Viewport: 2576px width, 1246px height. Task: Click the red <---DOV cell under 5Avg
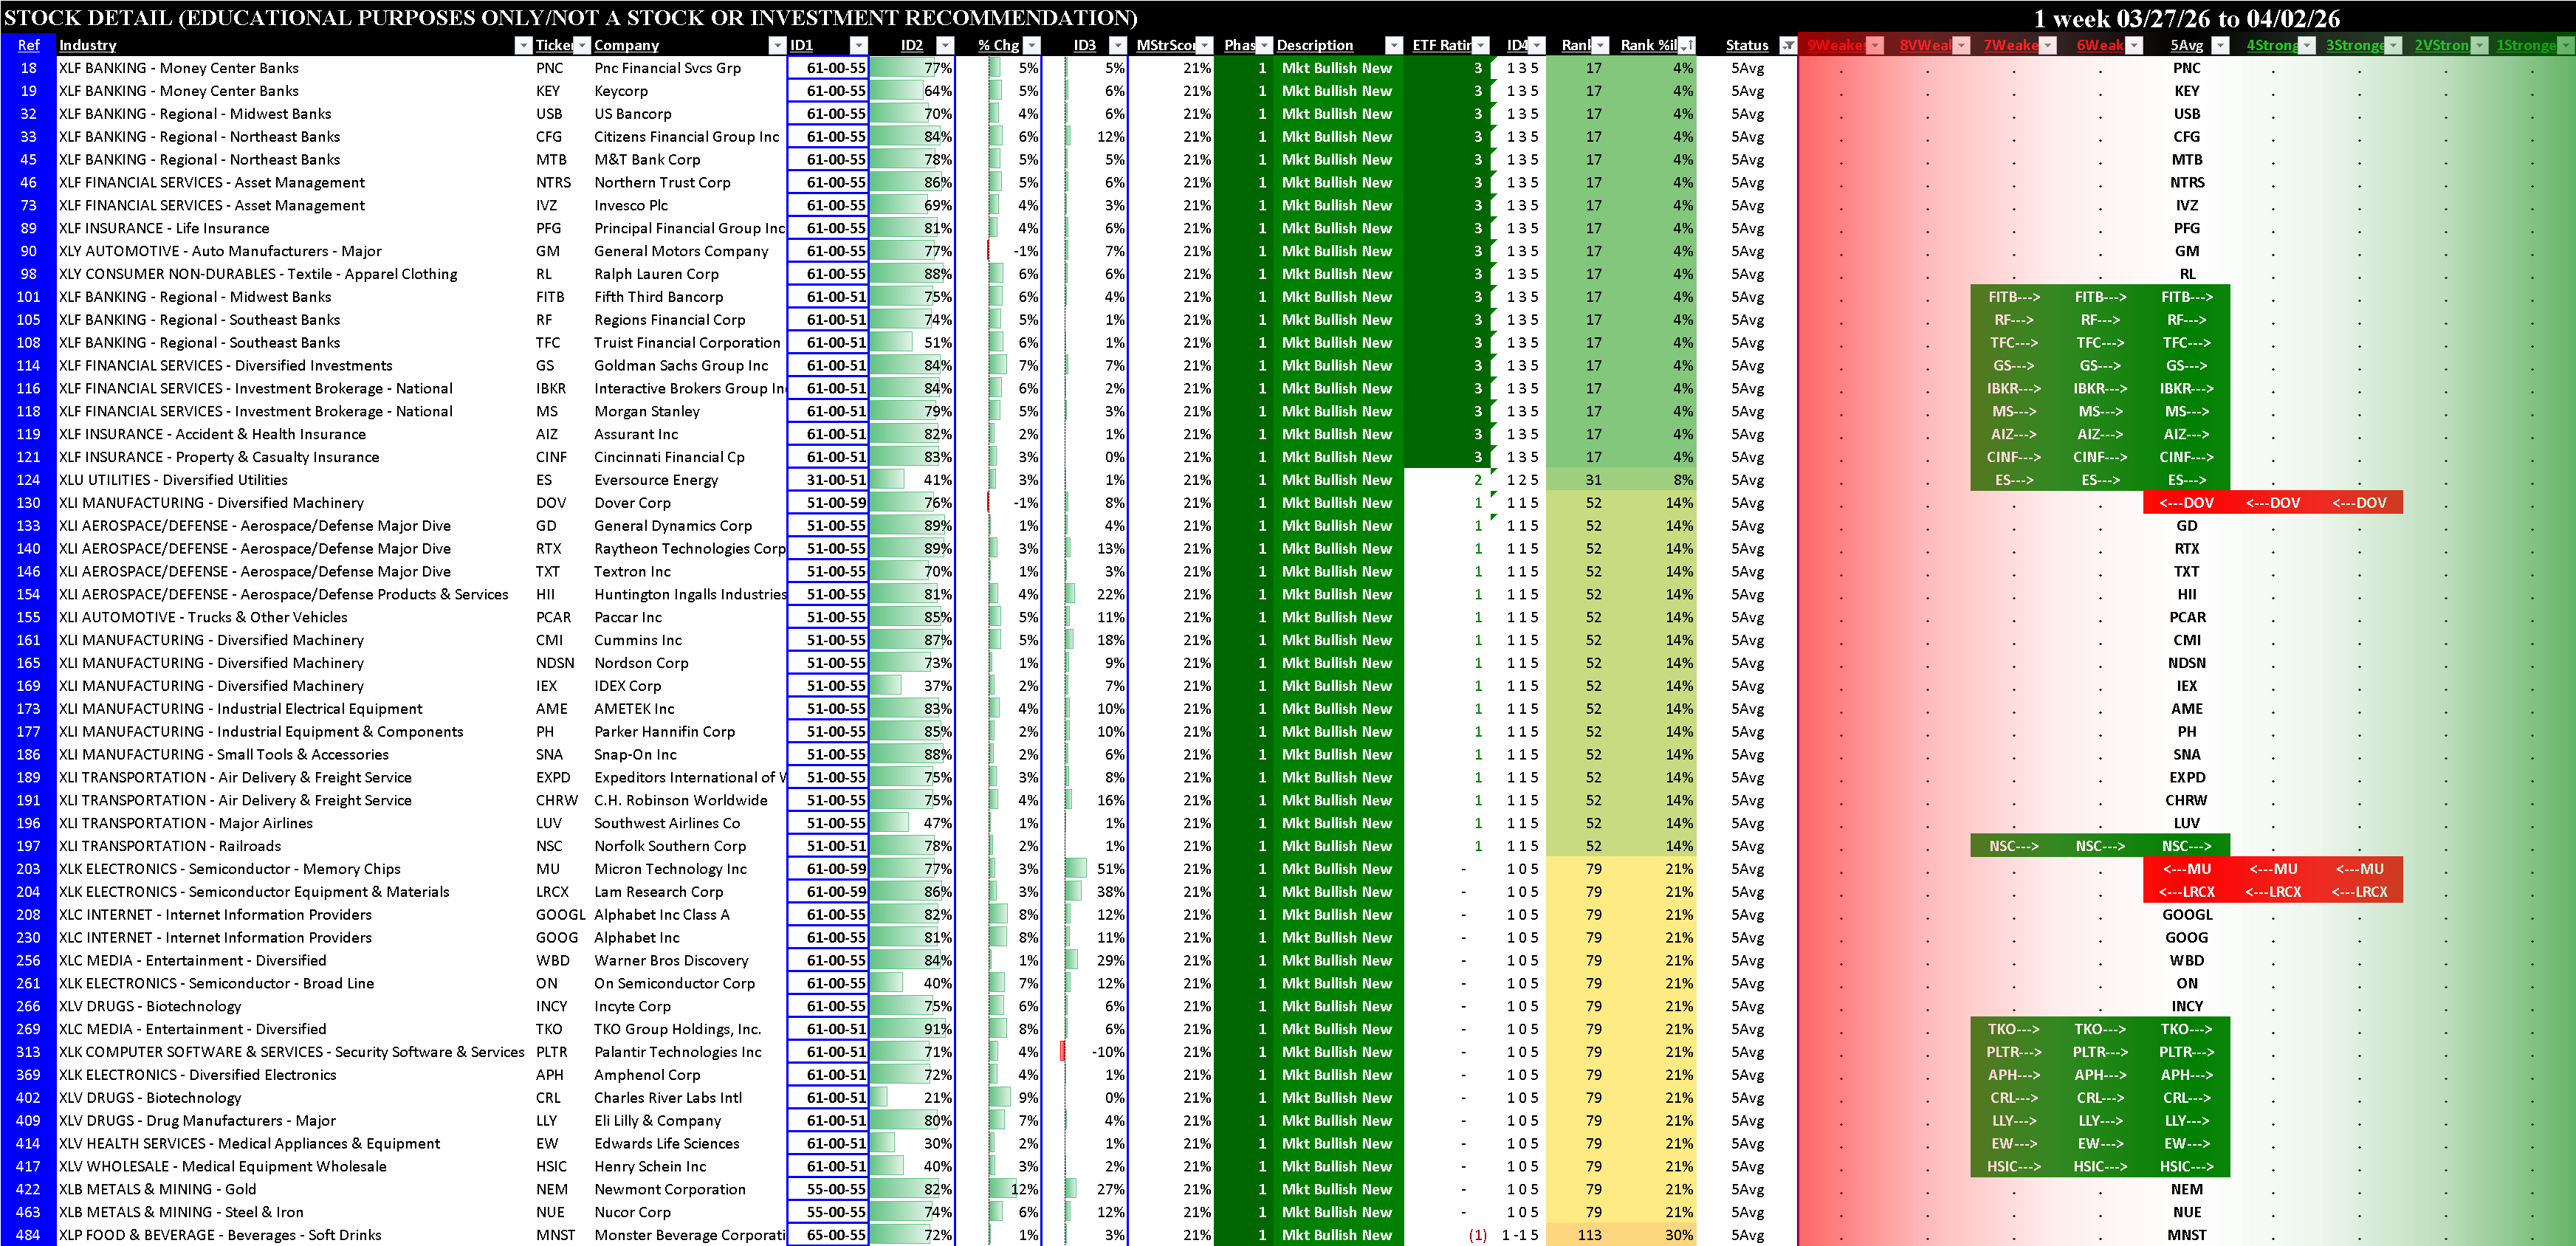2186,503
